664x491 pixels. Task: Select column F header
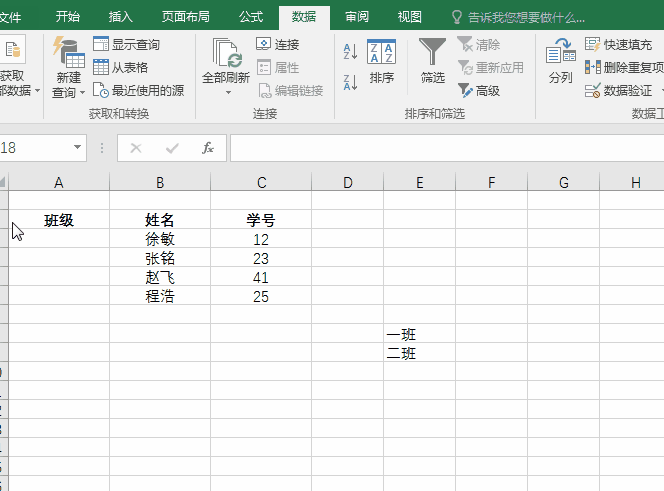492,183
